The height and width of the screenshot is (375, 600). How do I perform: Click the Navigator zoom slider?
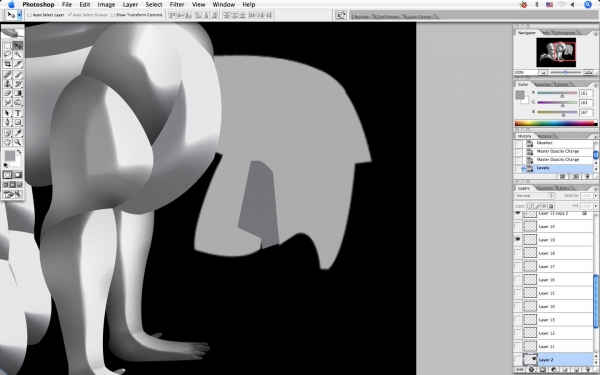point(566,72)
